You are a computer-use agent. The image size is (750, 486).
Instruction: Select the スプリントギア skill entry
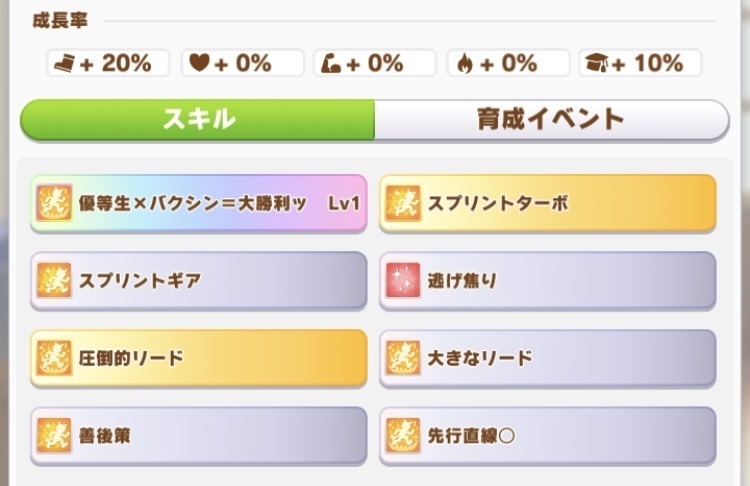pos(199,281)
